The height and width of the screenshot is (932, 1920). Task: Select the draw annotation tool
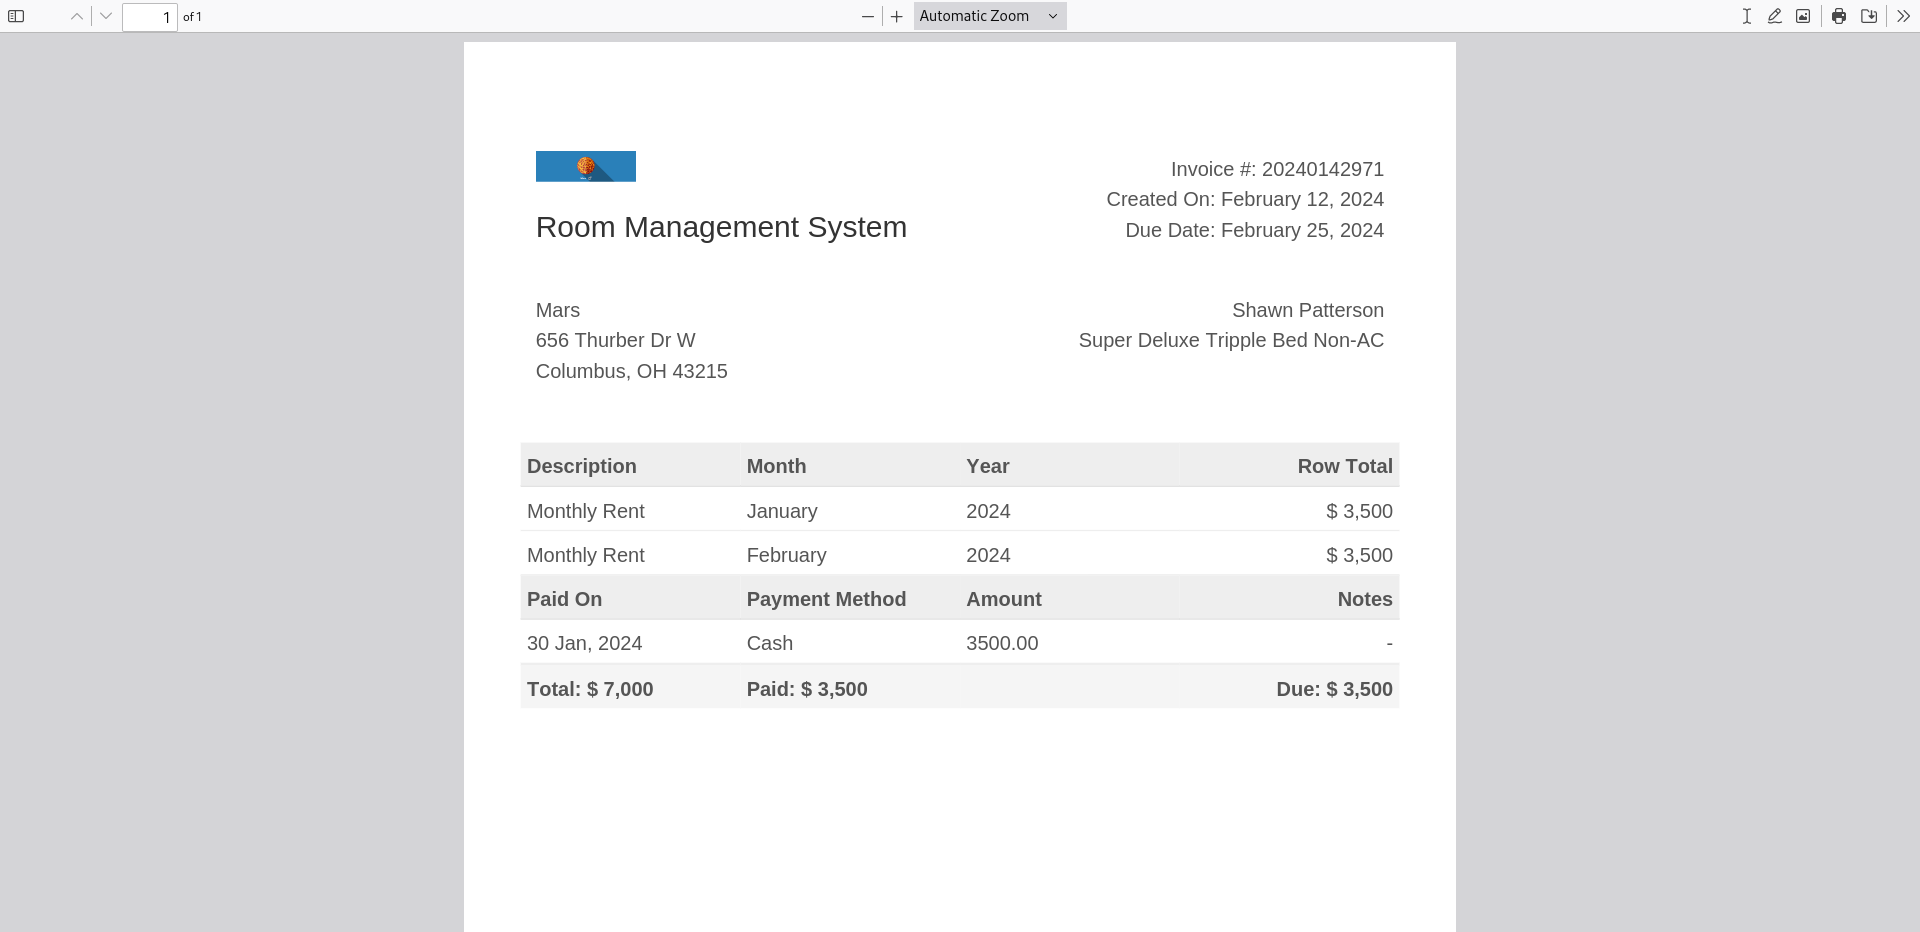[1774, 16]
